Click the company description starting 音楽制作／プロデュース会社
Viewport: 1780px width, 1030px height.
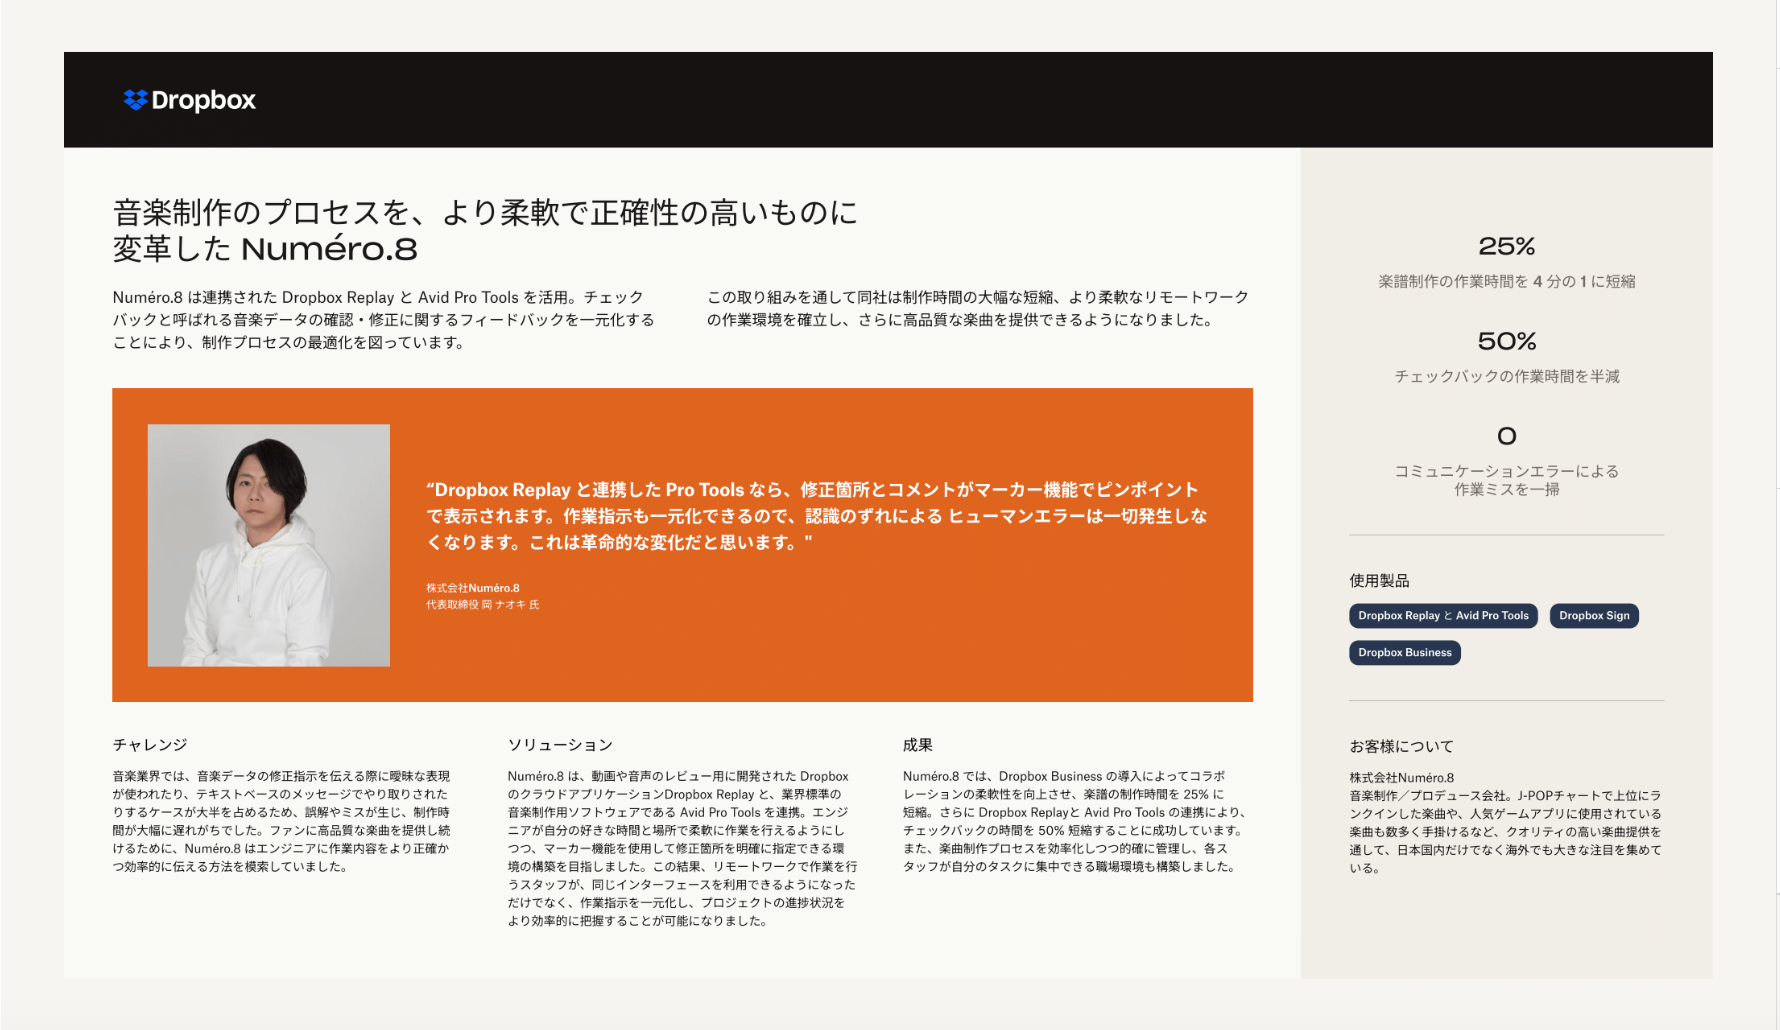tap(1505, 832)
